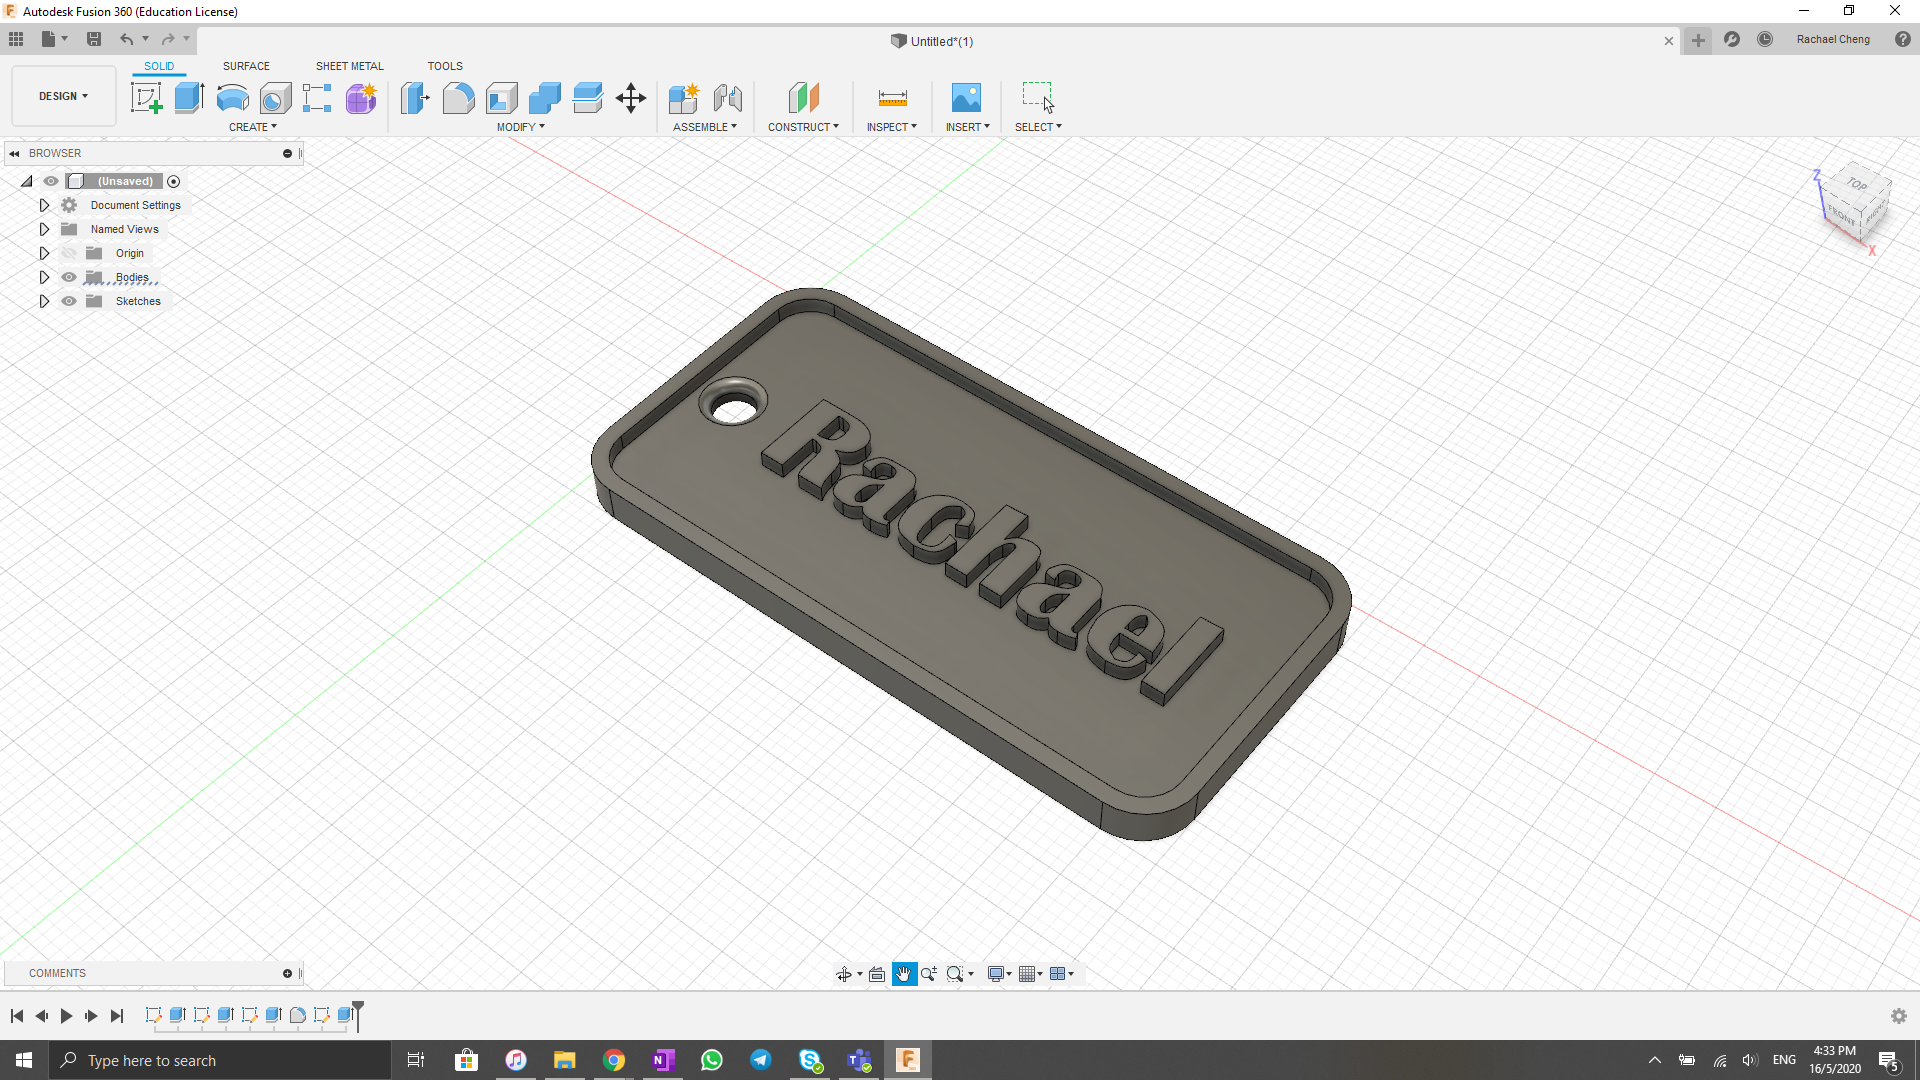Open the Extensions icon next to the new tab button

(1732, 39)
